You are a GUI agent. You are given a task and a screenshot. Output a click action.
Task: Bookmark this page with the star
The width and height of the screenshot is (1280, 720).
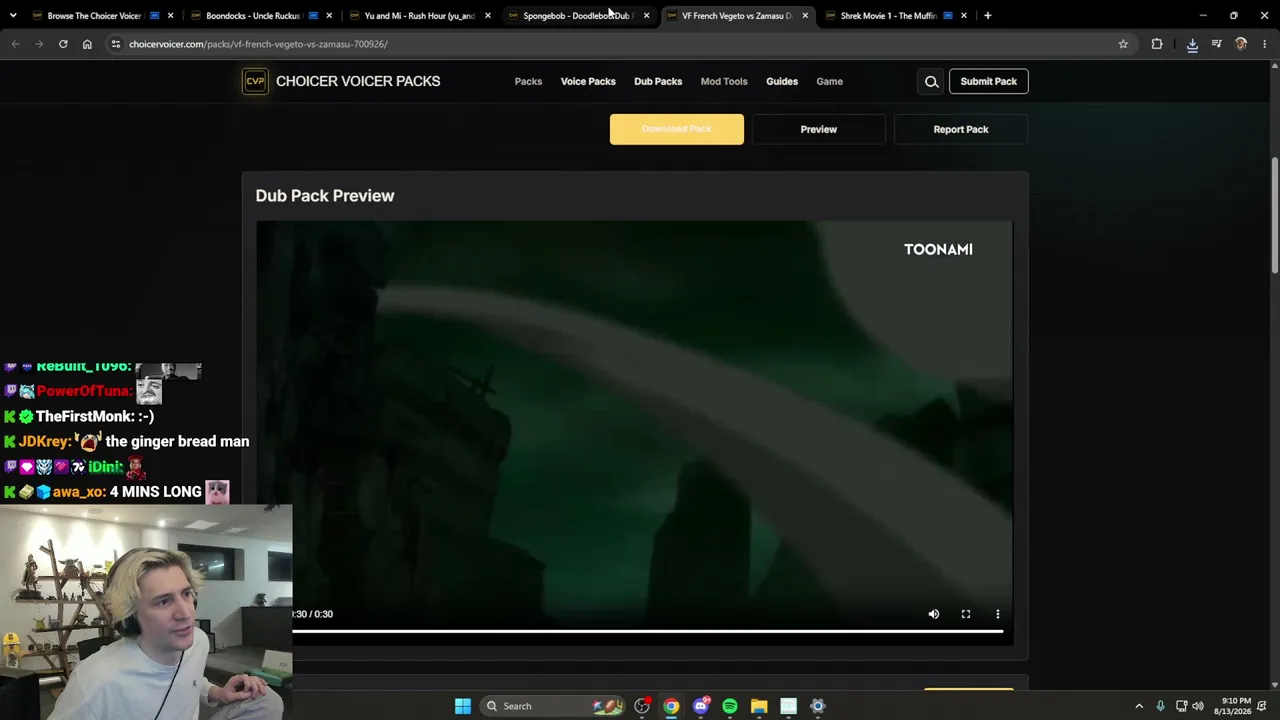[x=1123, y=44]
